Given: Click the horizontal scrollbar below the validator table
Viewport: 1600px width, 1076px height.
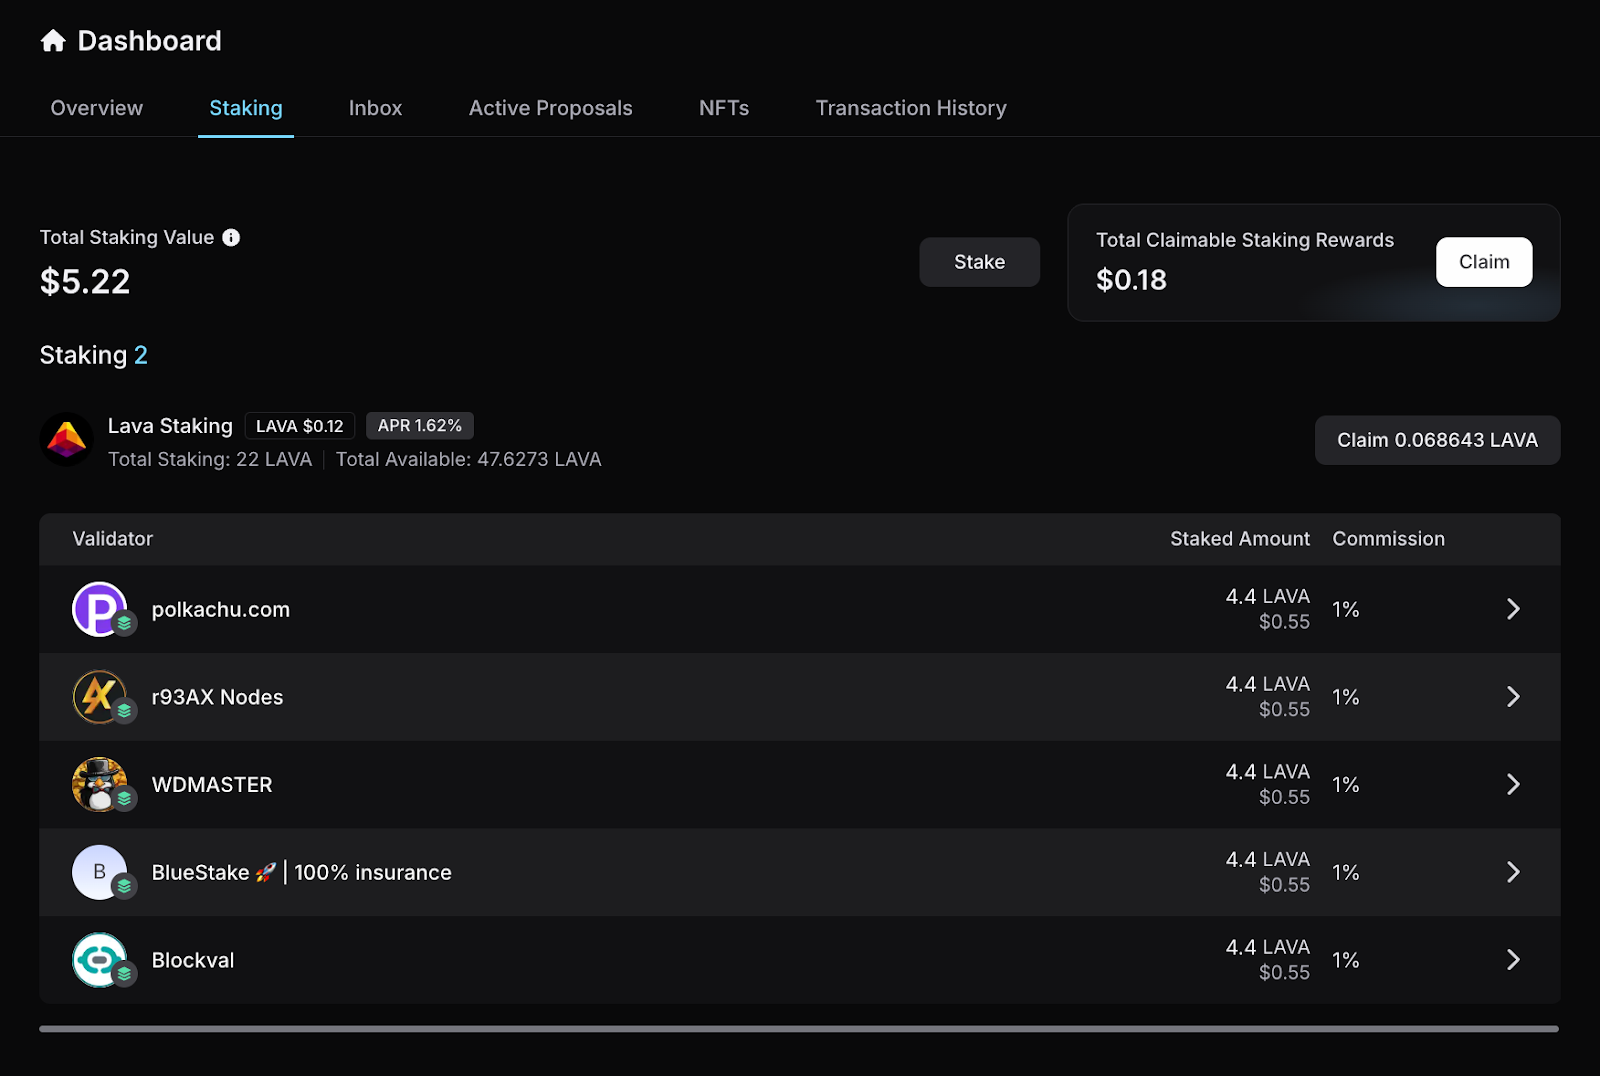Looking at the screenshot, I should (799, 1028).
